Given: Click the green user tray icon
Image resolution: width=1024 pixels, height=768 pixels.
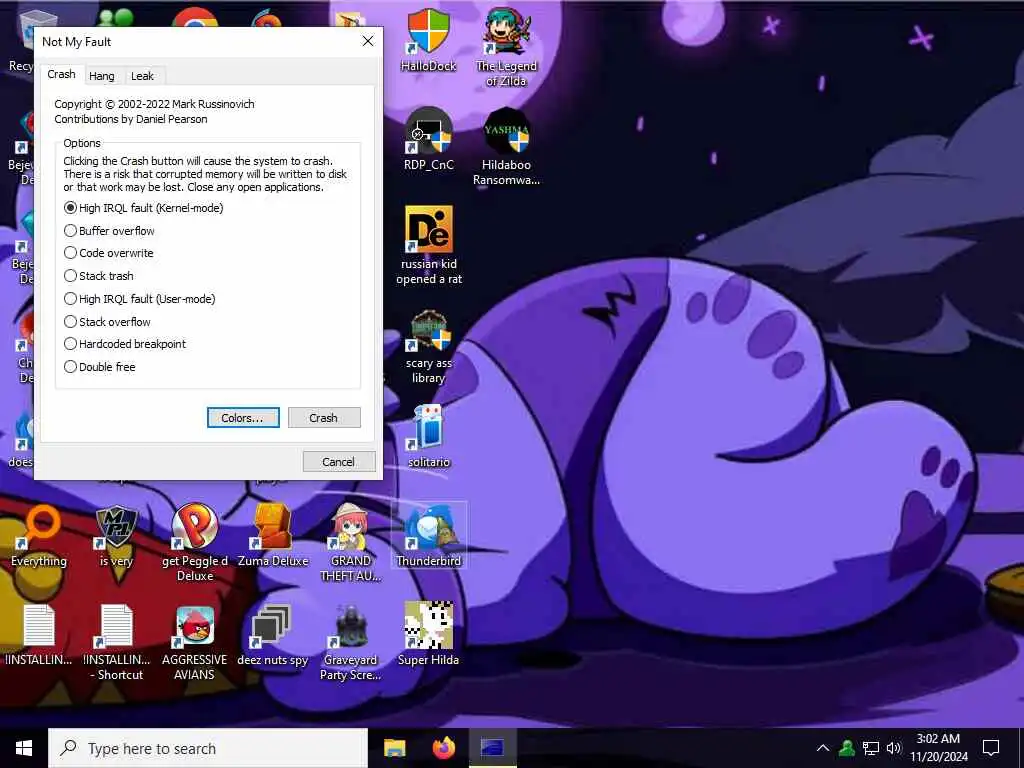Looking at the screenshot, I should point(847,748).
